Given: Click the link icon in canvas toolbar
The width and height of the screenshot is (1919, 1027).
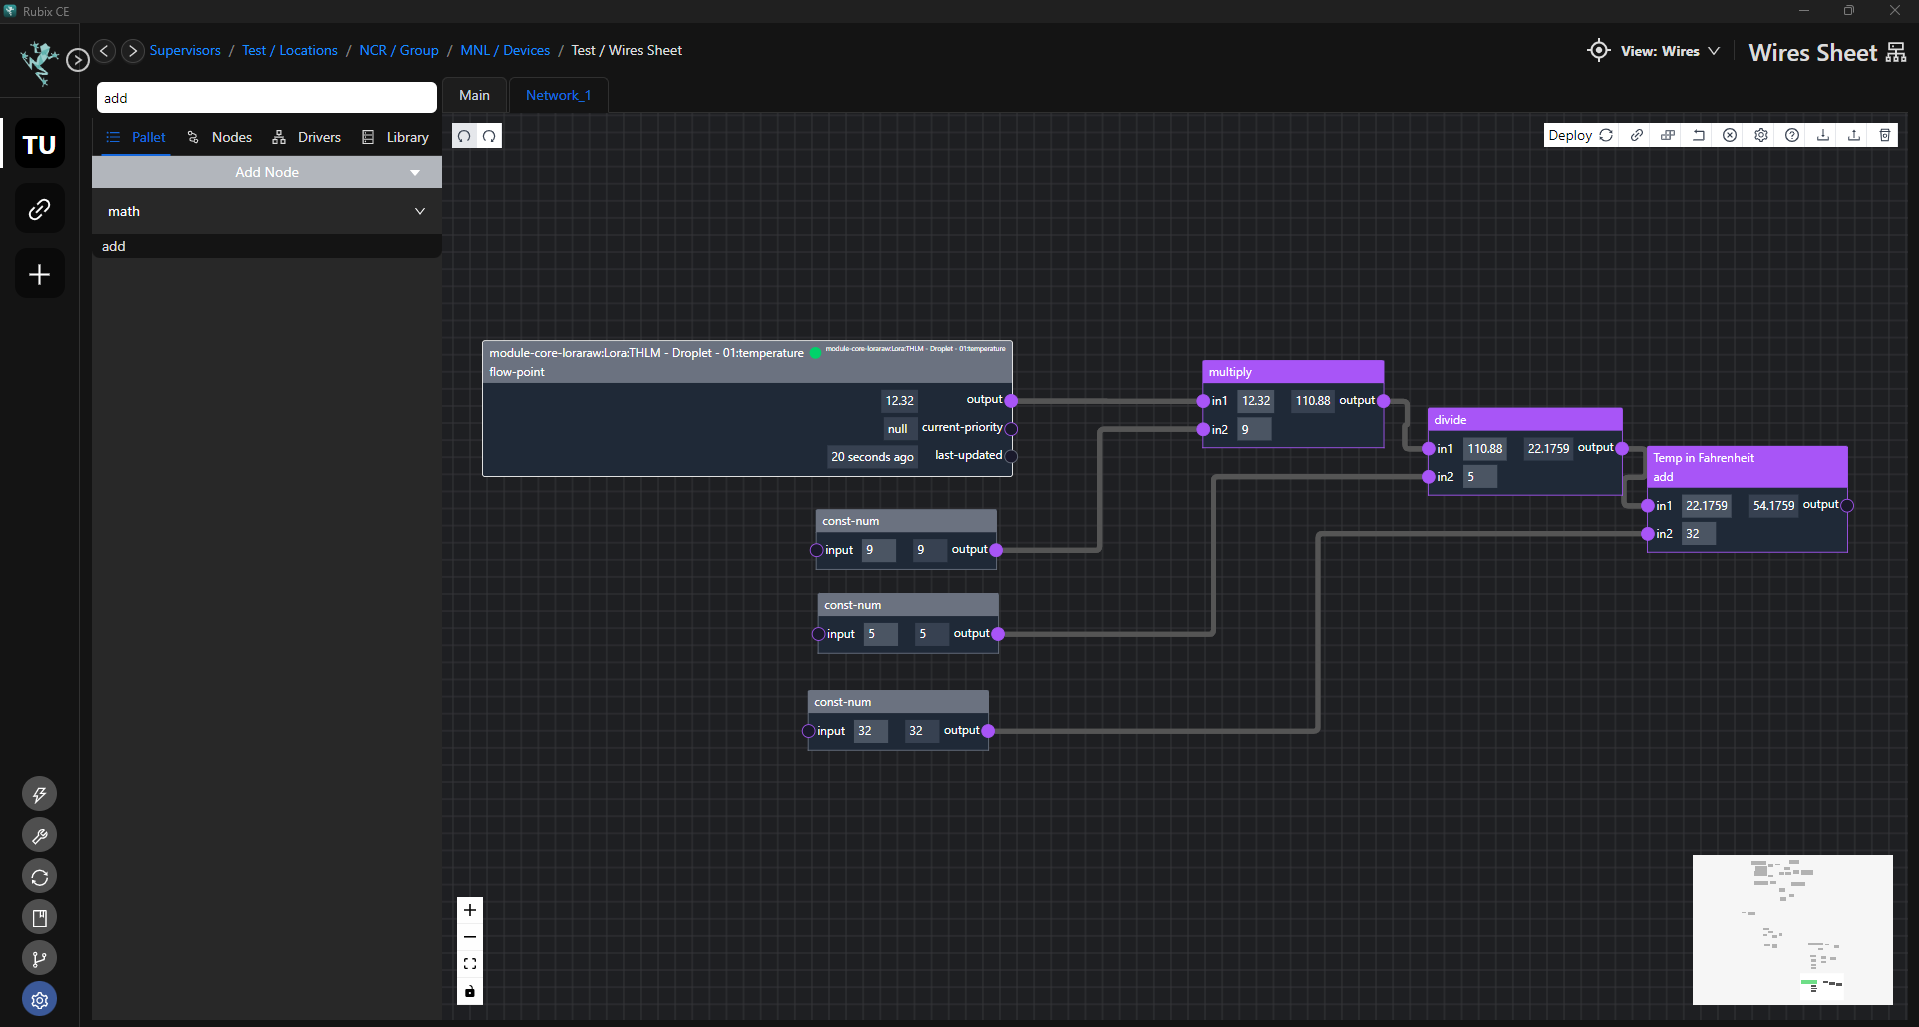Looking at the screenshot, I should pos(1637,135).
